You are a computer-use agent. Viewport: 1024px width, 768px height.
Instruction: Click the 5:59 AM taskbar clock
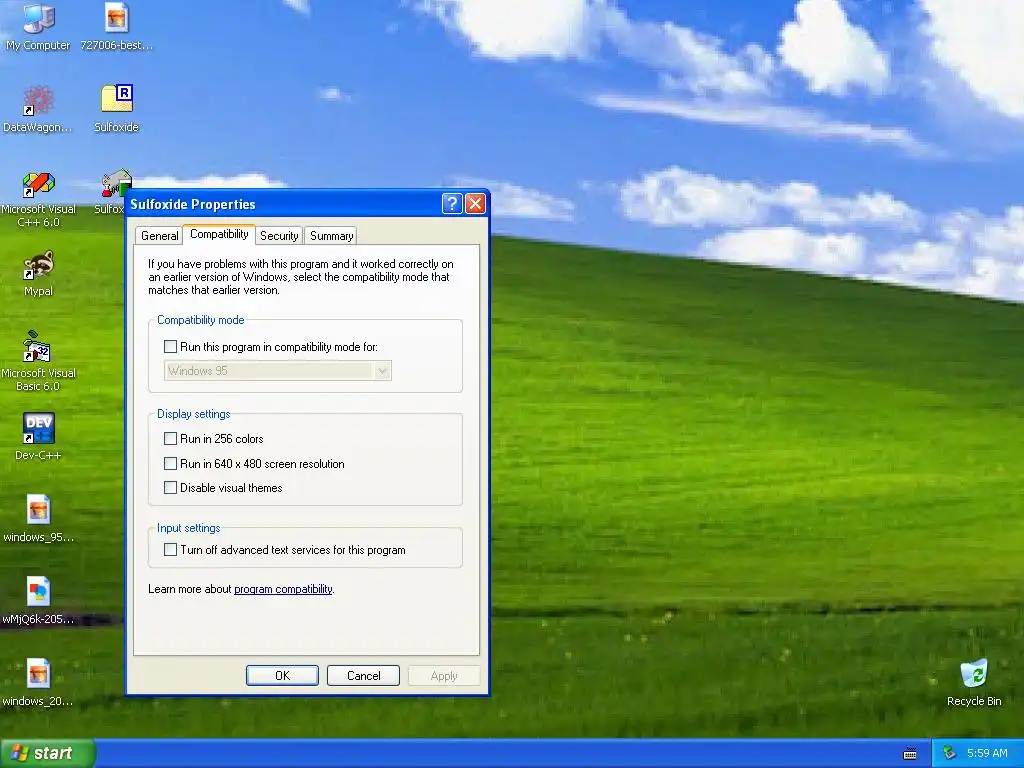click(987, 753)
